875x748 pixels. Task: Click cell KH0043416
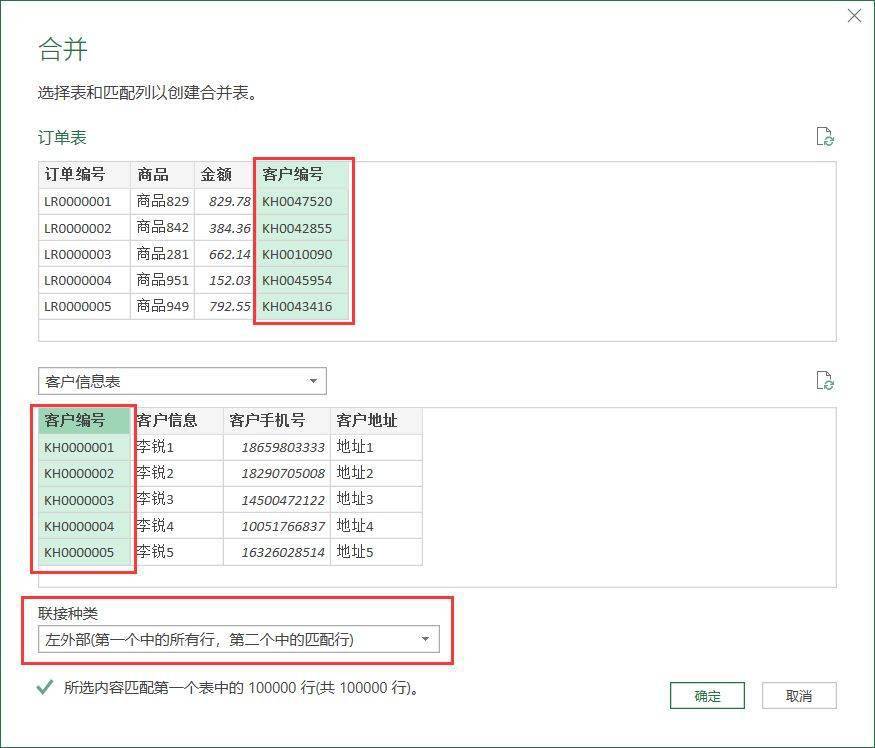[302, 306]
